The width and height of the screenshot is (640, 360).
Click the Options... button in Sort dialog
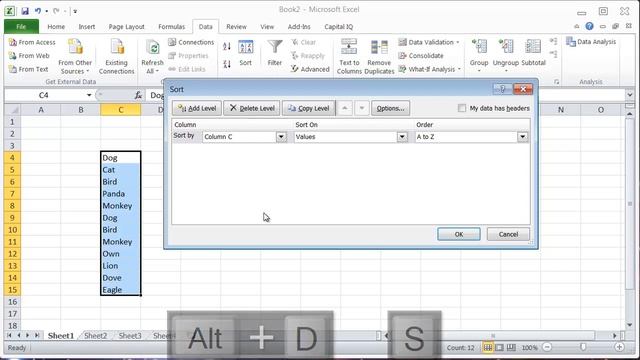pyautogui.click(x=391, y=108)
